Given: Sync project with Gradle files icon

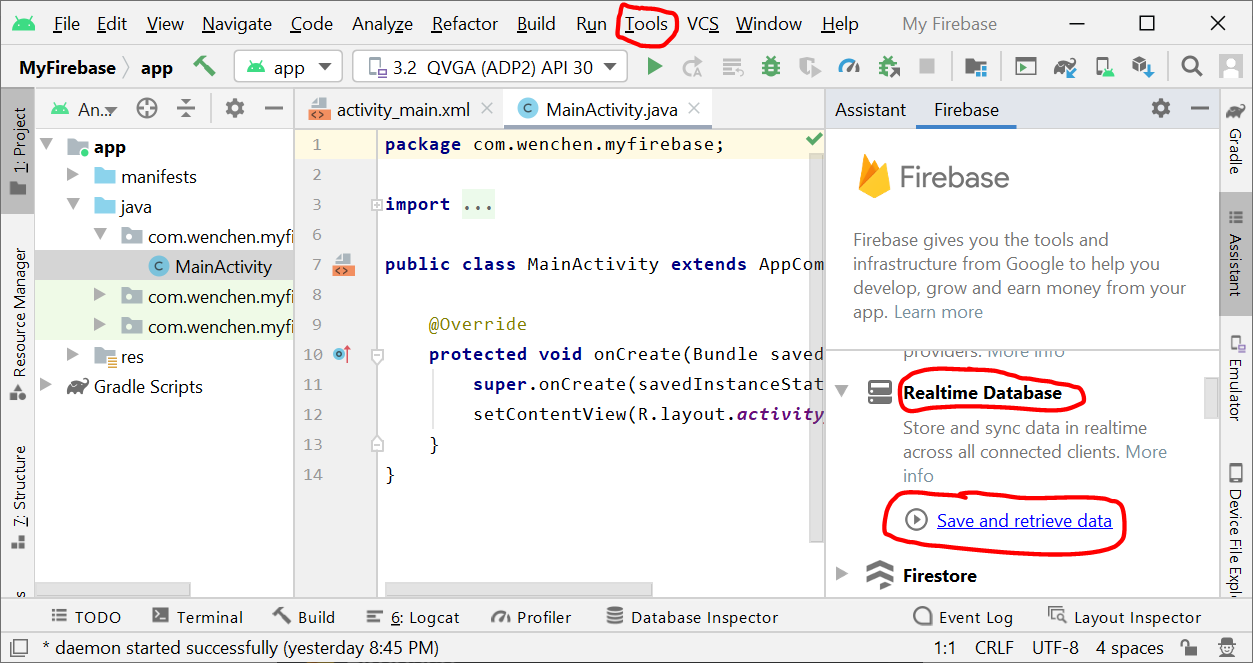Looking at the screenshot, I should tap(1066, 67).
